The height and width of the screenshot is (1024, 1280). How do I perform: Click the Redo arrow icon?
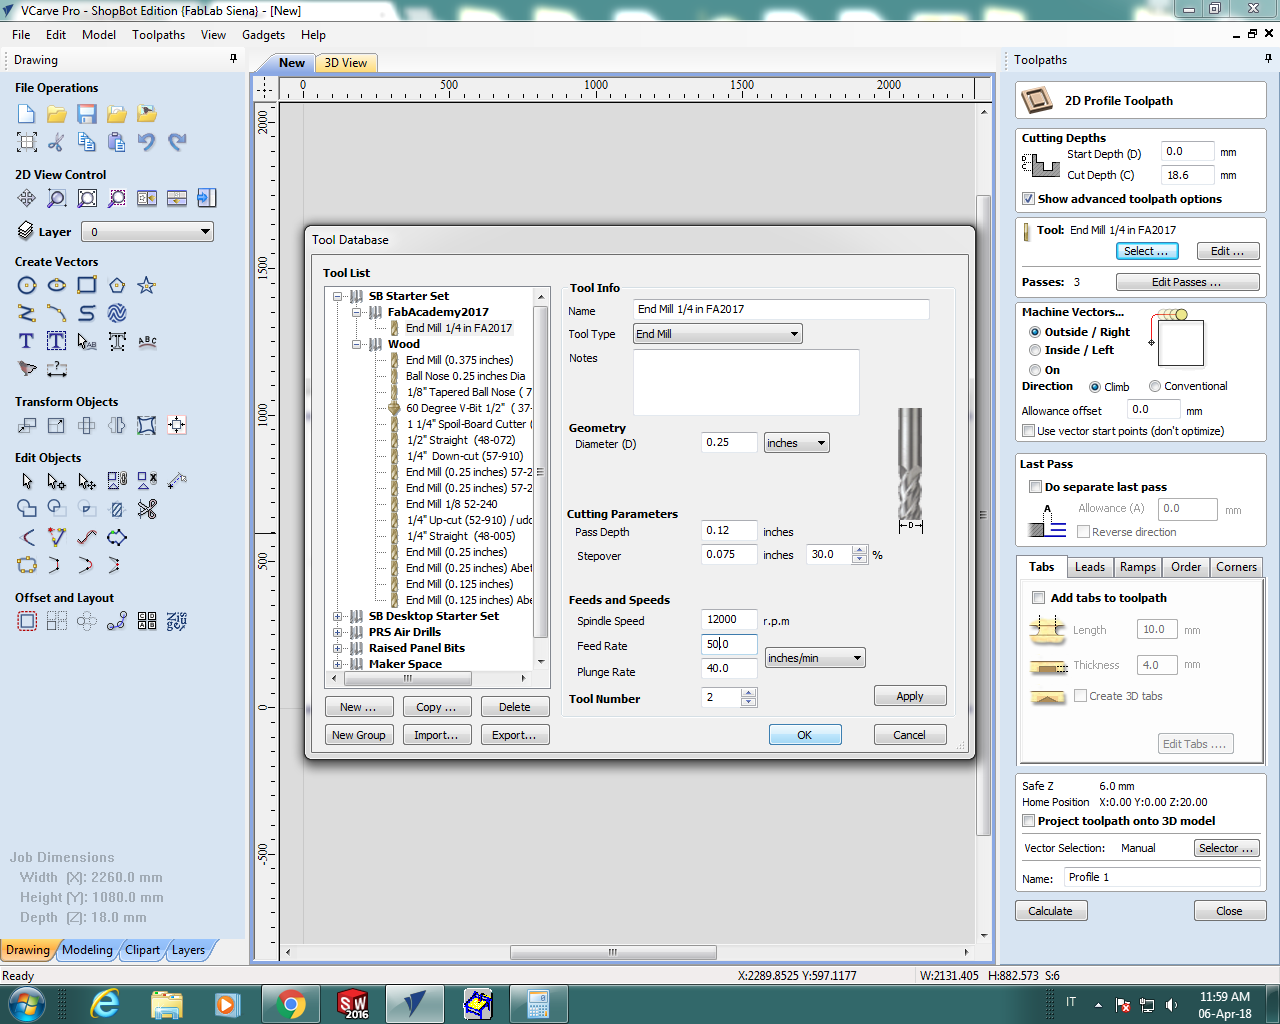tap(177, 142)
